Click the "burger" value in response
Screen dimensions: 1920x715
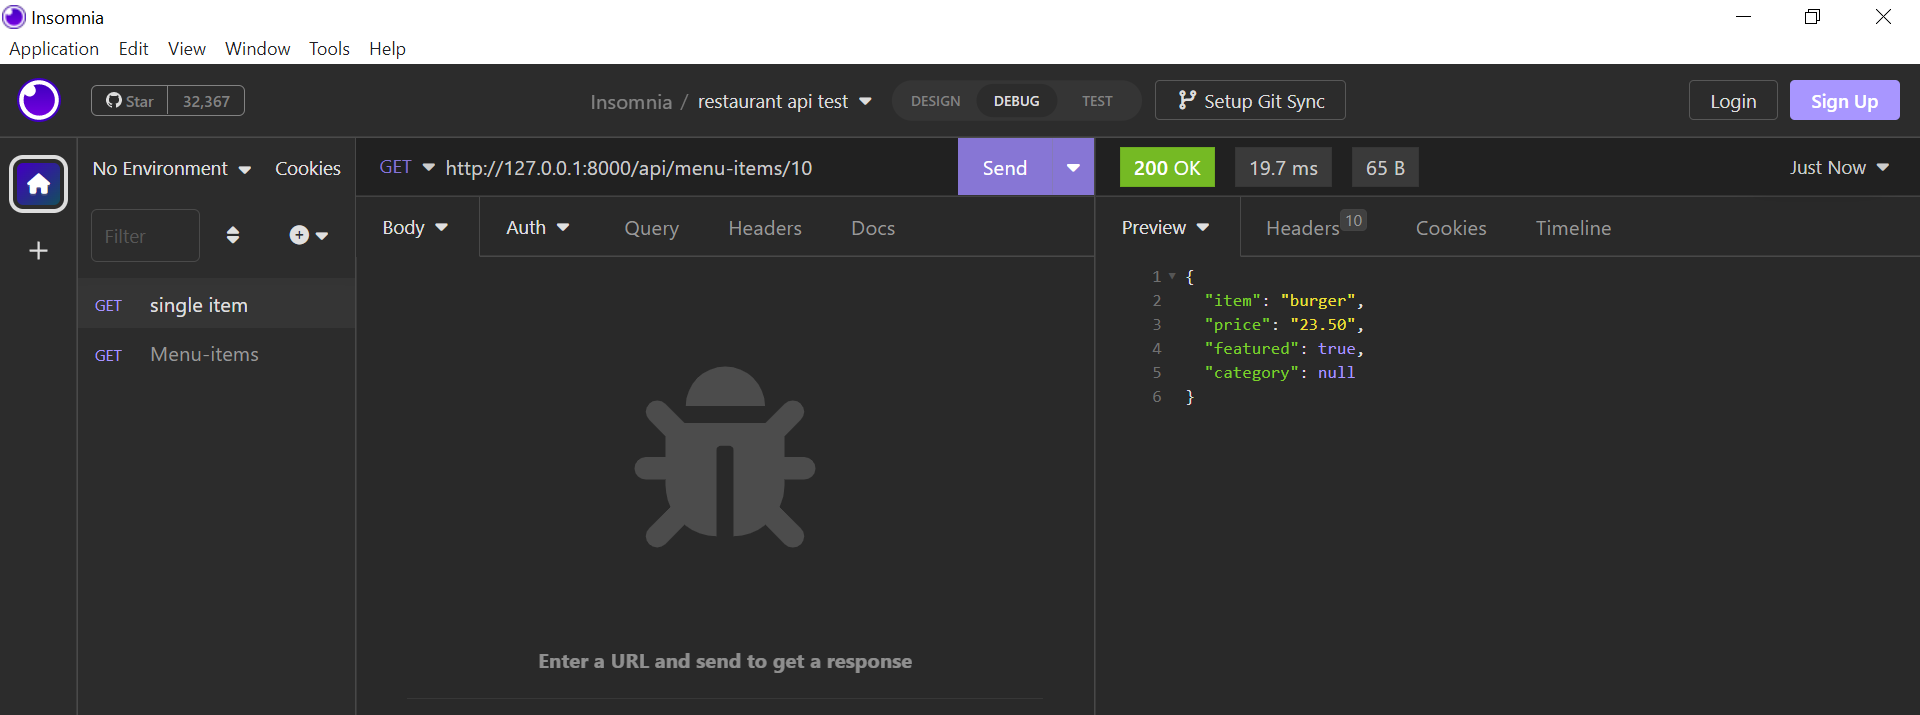coord(1317,300)
